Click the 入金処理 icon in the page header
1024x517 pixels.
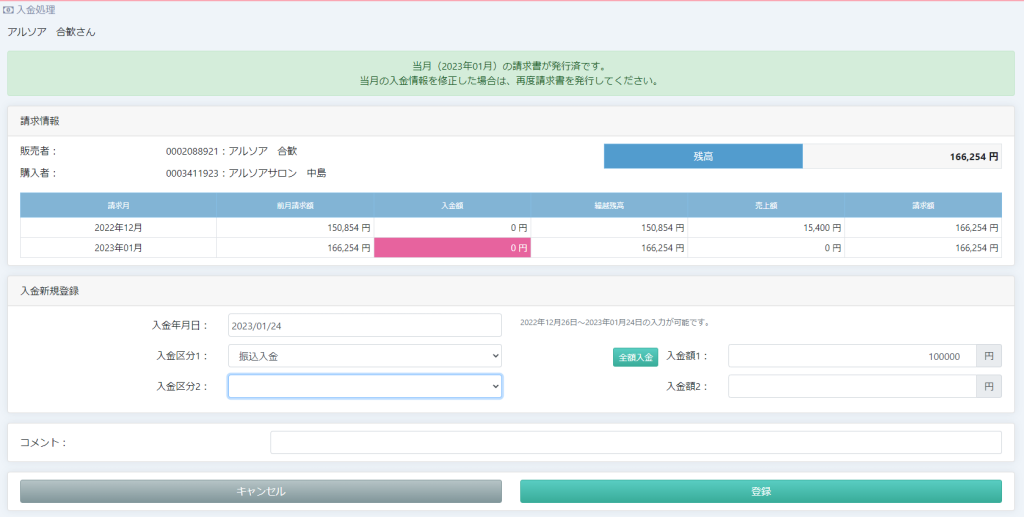click(9, 9)
